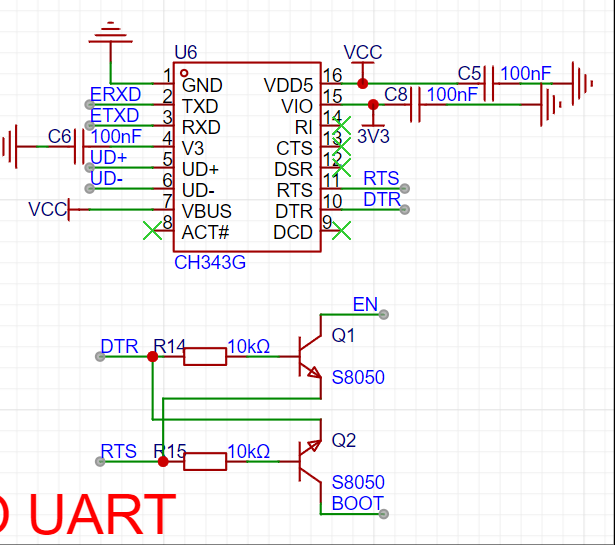Click the CTS pin name in U6
Viewport: 615px width, 545px height.
point(294,149)
